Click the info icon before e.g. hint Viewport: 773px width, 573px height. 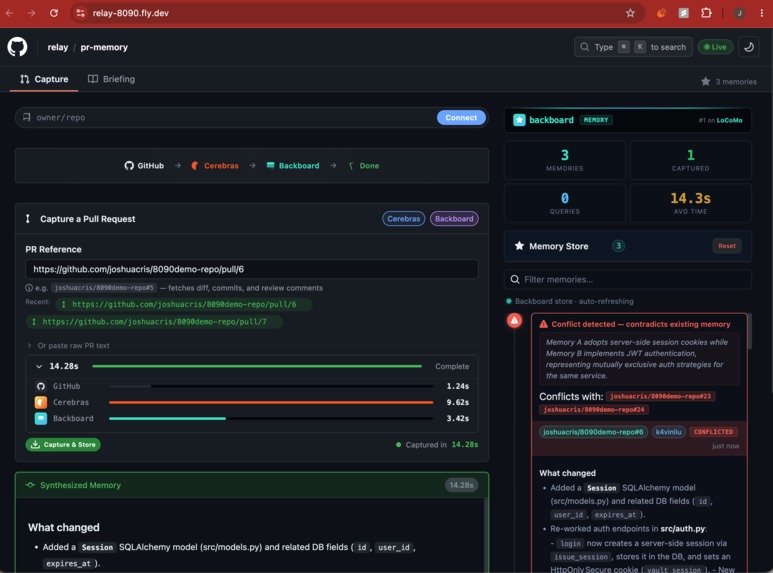29,288
